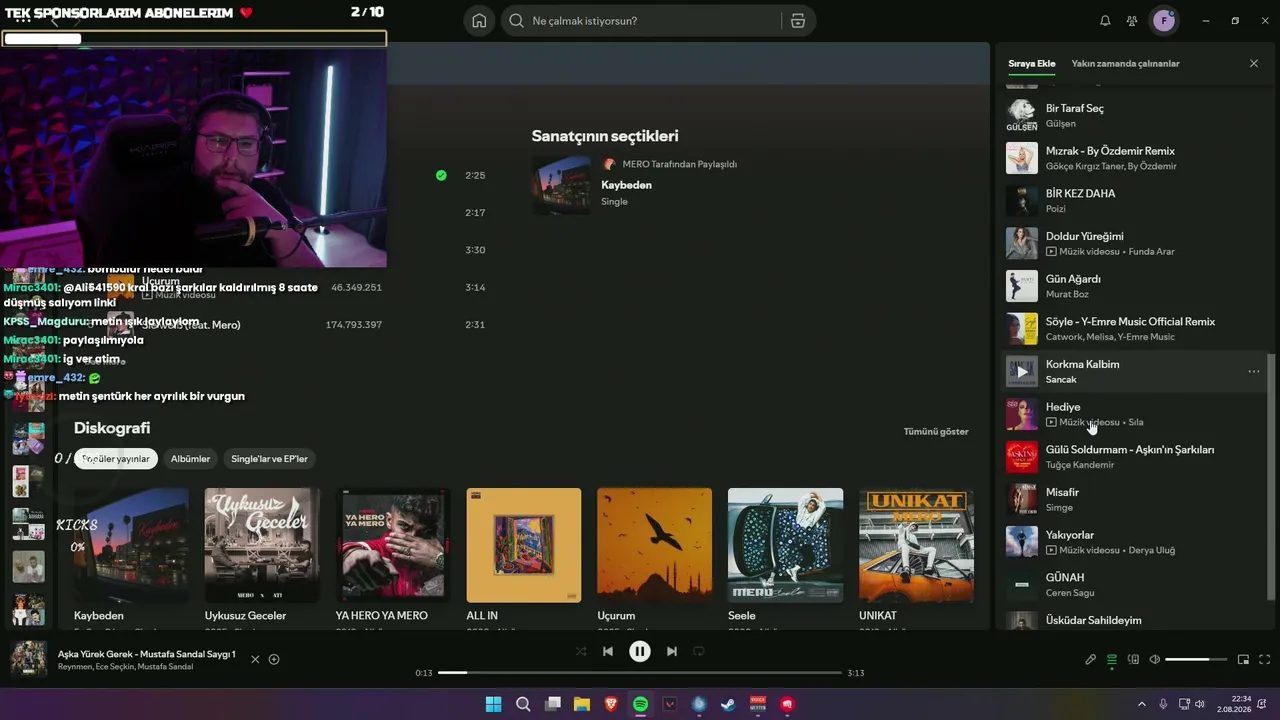This screenshot has height=720, width=1280.
Task: Select the Popüler yayınlar filter chip
Action: click(x=116, y=459)
